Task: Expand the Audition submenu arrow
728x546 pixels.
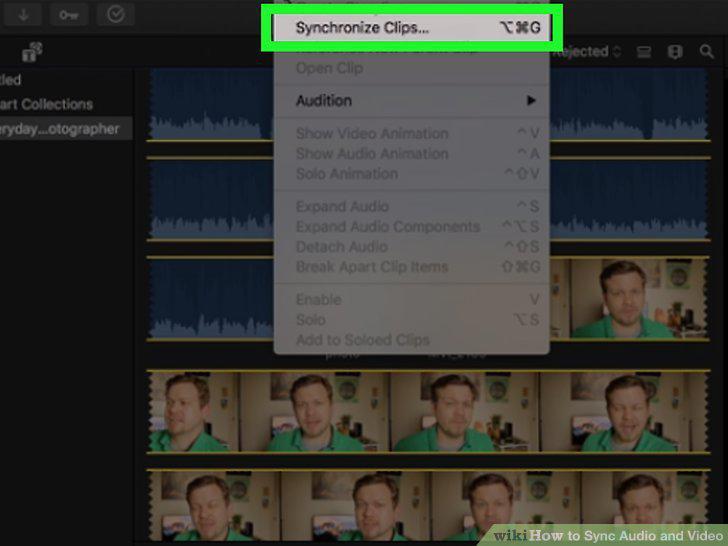Action: point(531,100)
